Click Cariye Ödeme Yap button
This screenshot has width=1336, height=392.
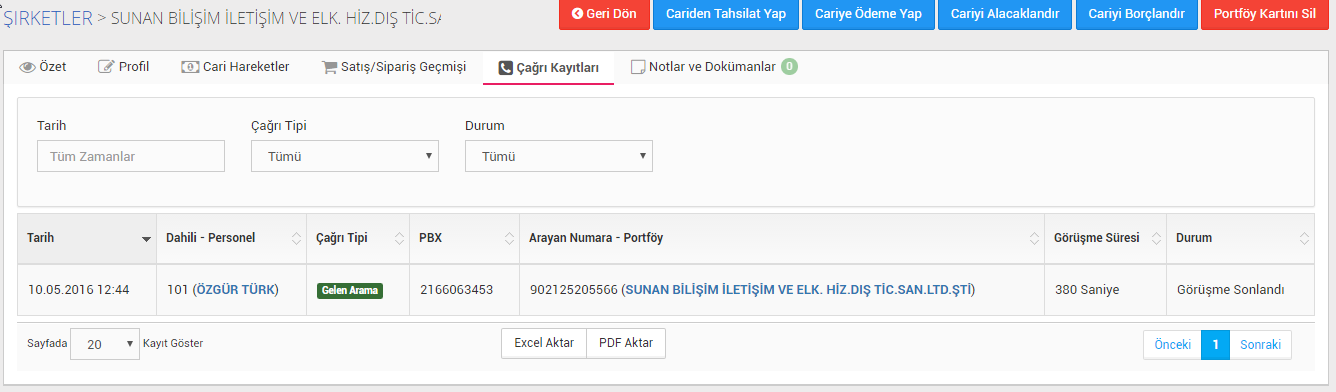pos(868,15)
